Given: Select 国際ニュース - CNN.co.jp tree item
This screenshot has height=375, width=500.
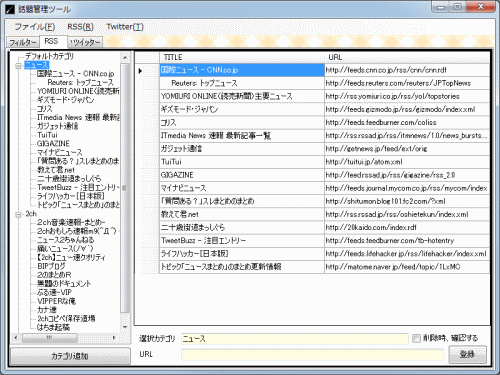Looking at the screenshot, I should [x=75, y=74].
